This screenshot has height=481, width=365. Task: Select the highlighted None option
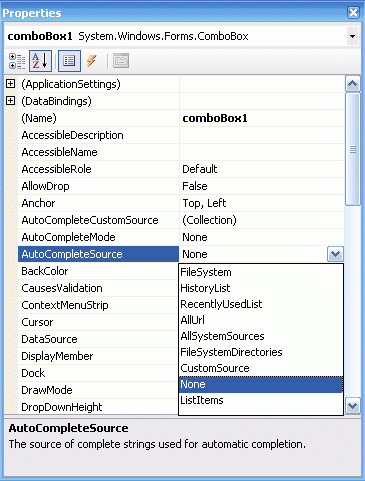pos(261,384)
